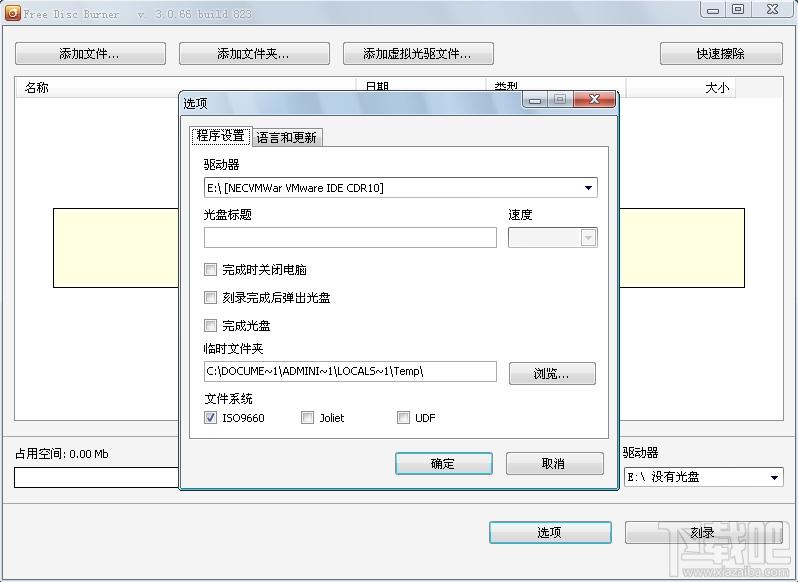
Task: Click the 选项 button in main window
Action: [x=550, y=533]
